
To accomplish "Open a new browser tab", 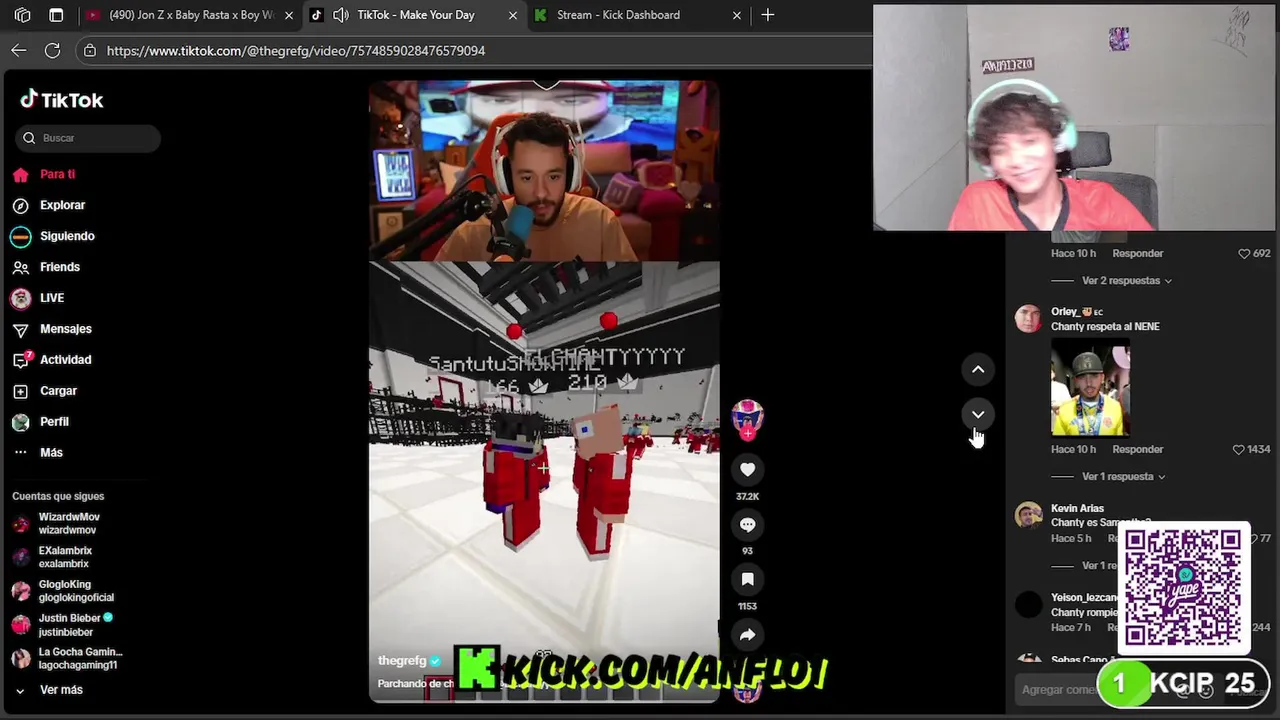I will click(x=768, y=15).
